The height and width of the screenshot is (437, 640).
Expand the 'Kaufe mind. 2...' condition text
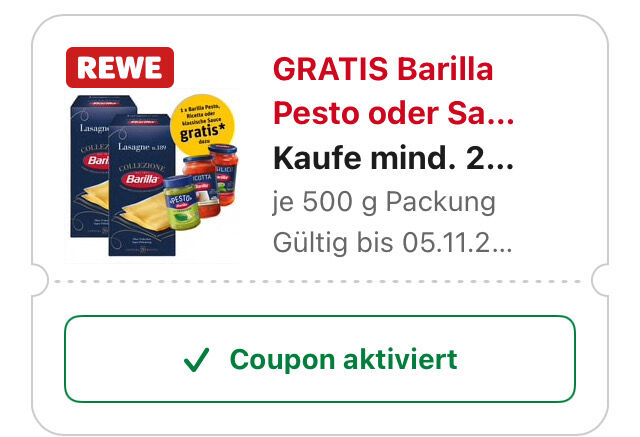pos(393,158)
